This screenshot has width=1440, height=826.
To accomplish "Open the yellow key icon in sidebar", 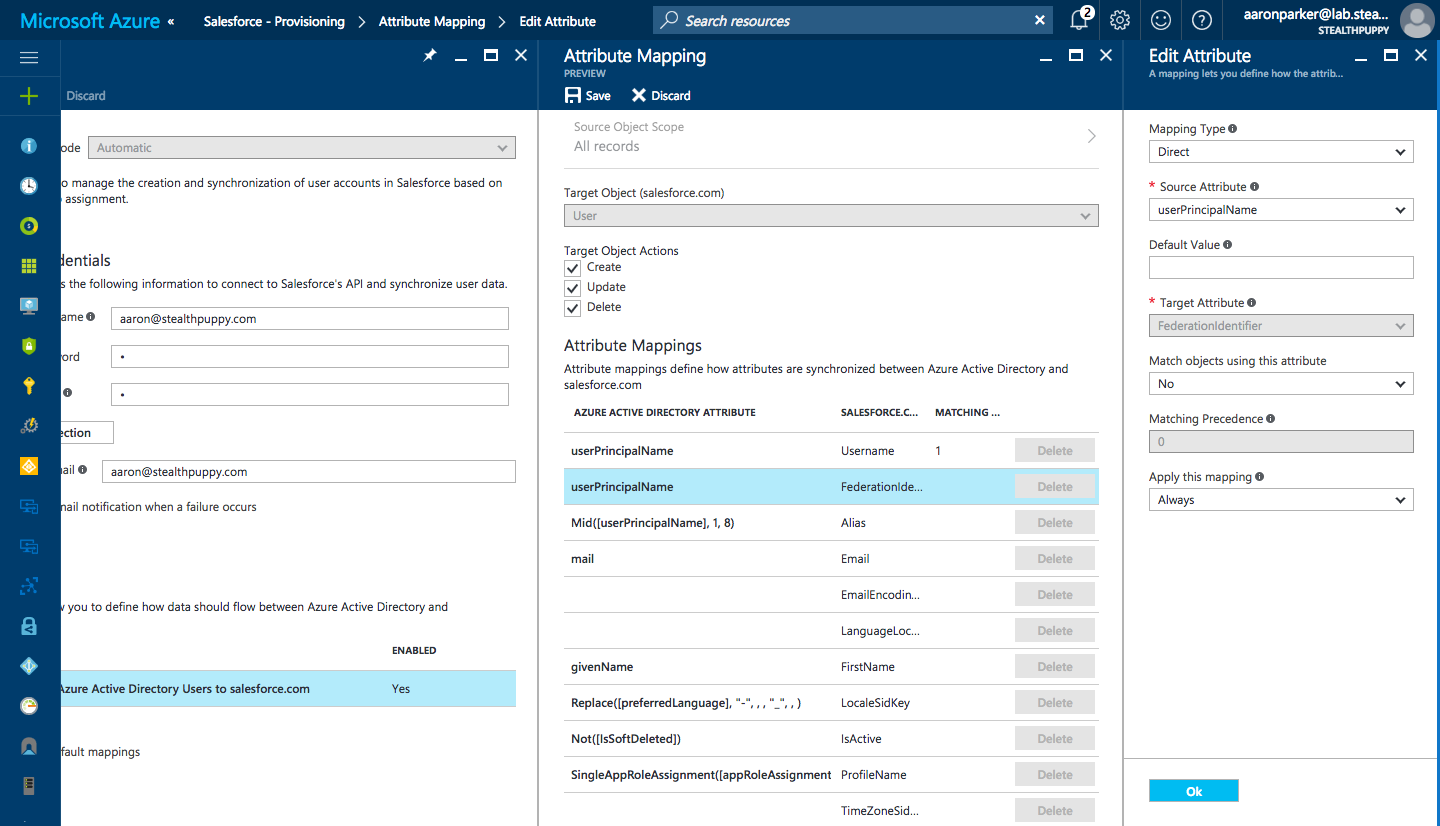I will [x=29, y=386].
